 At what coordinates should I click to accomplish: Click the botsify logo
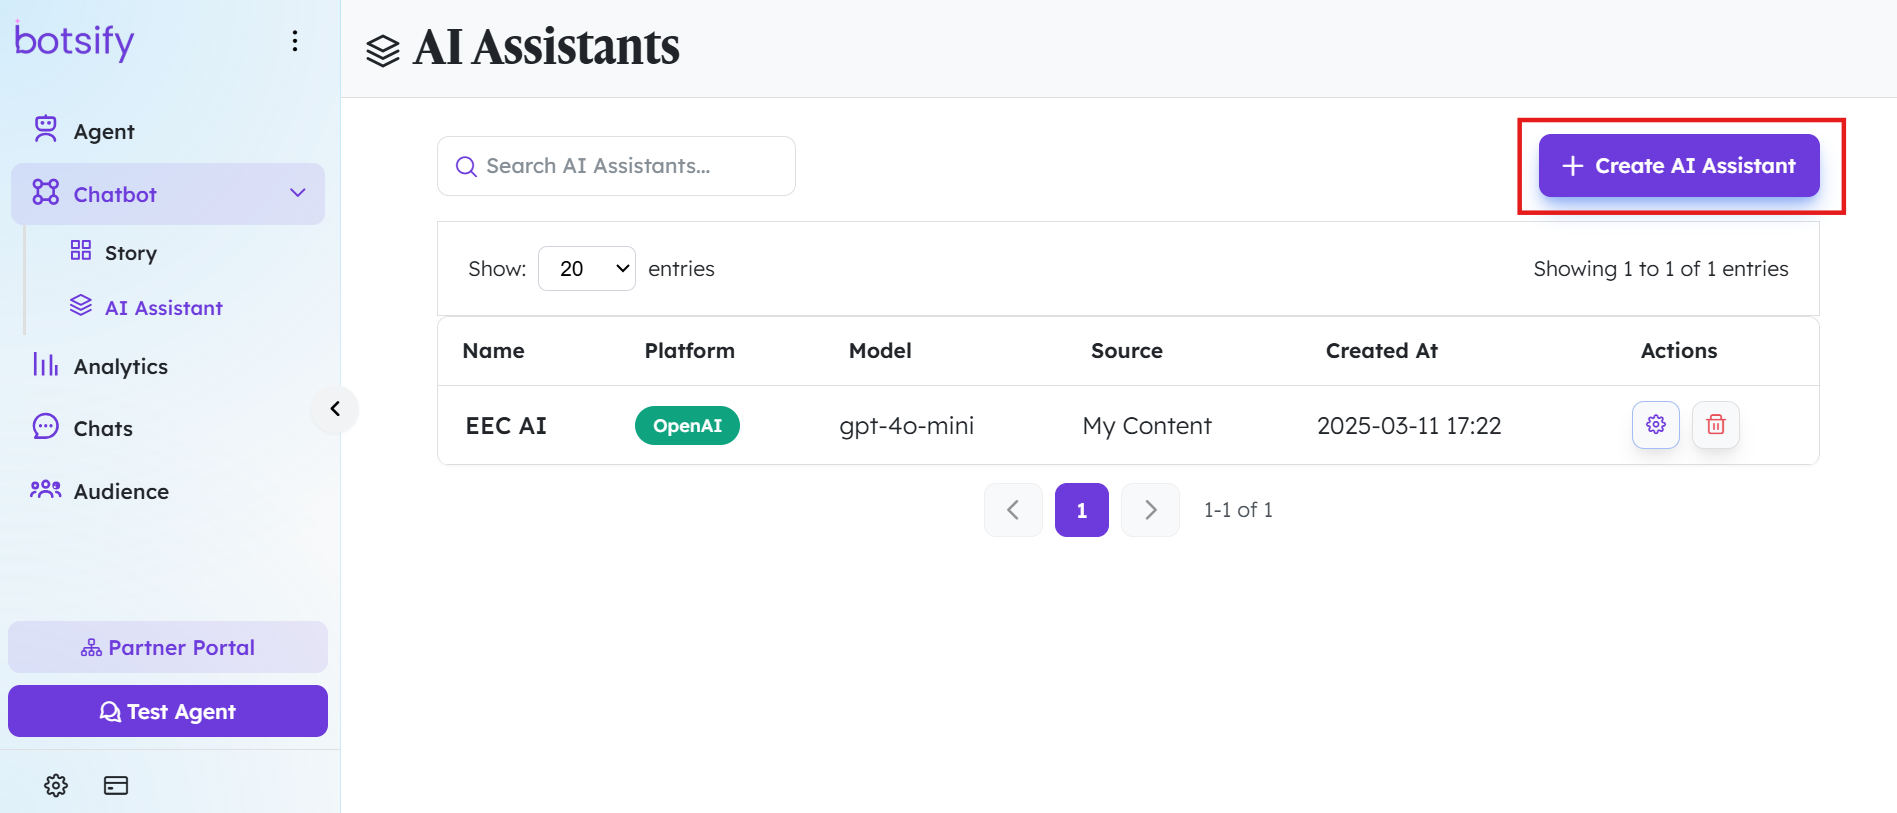[x=74, y=41]
